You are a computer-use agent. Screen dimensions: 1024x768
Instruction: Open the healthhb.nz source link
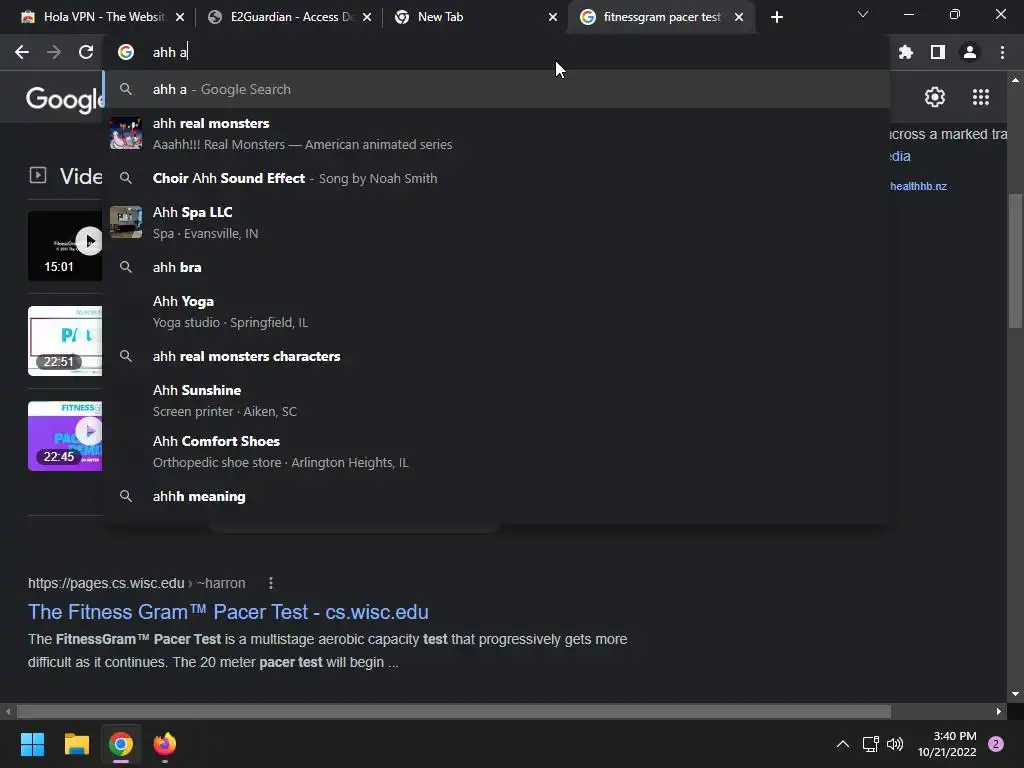918,186
